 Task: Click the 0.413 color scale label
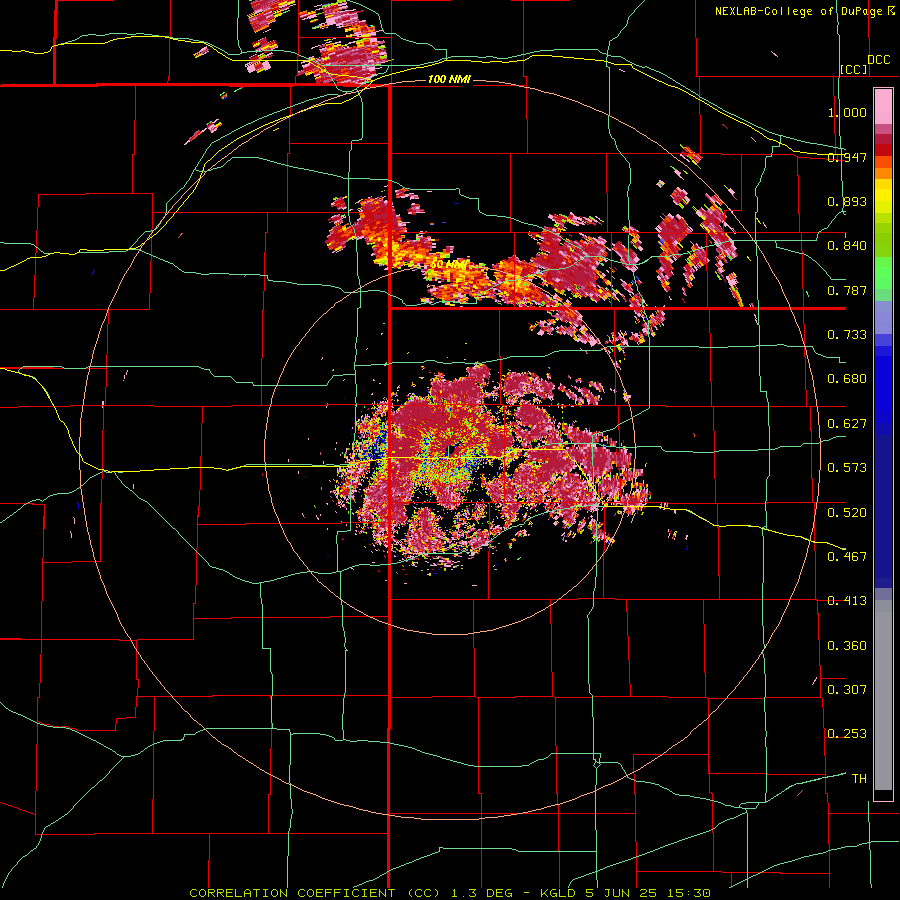pos(847,601)
